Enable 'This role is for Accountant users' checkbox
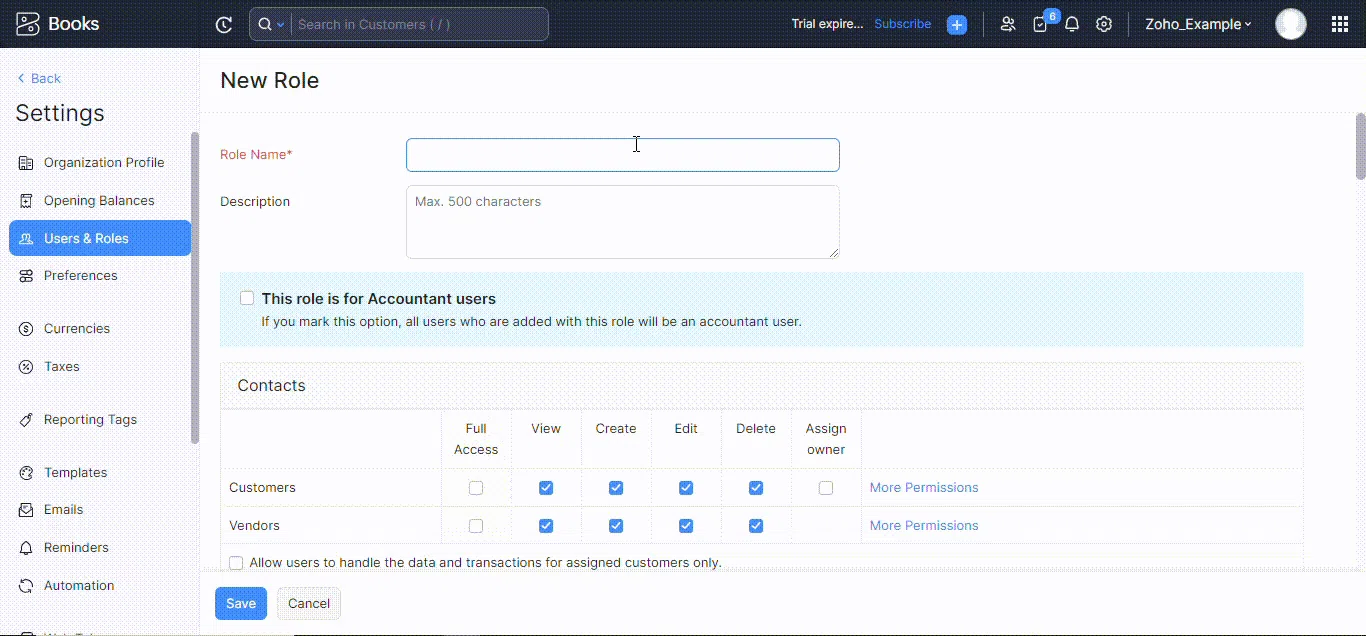Image resolution: width=1366 pixels, height=636 pixels. 247,298
